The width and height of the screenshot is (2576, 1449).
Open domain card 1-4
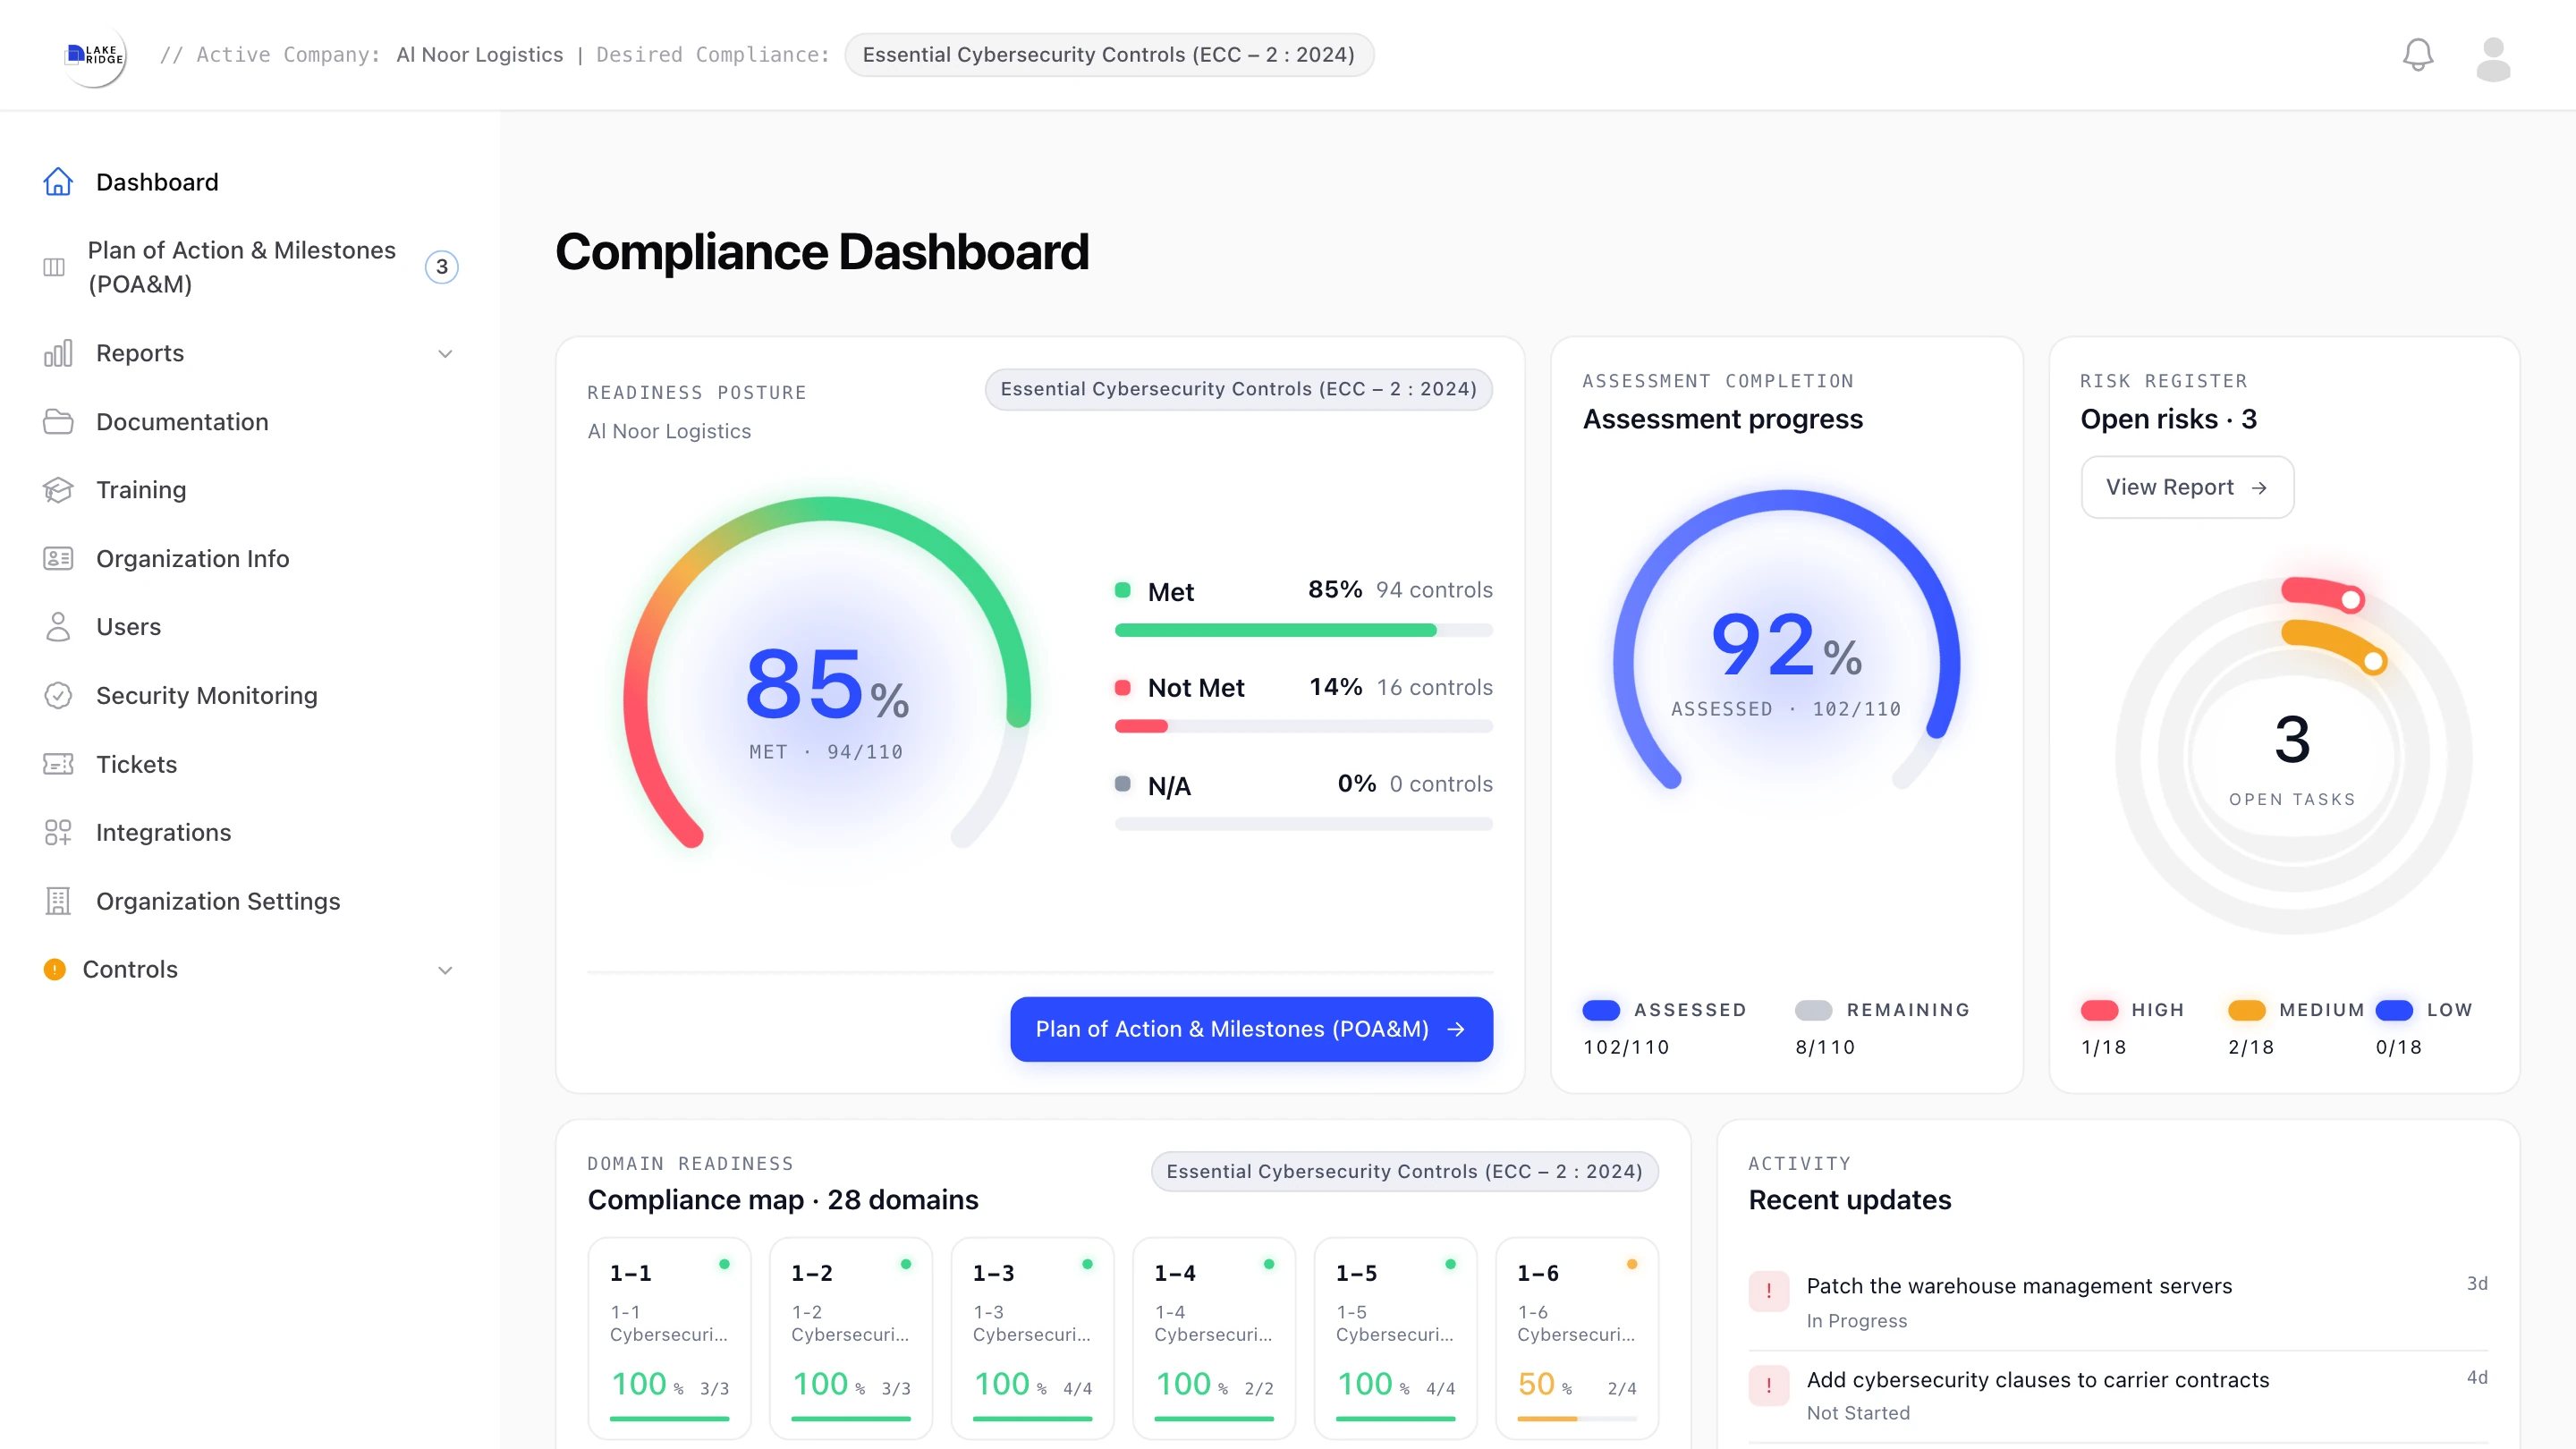(x=1213, y=1338)
